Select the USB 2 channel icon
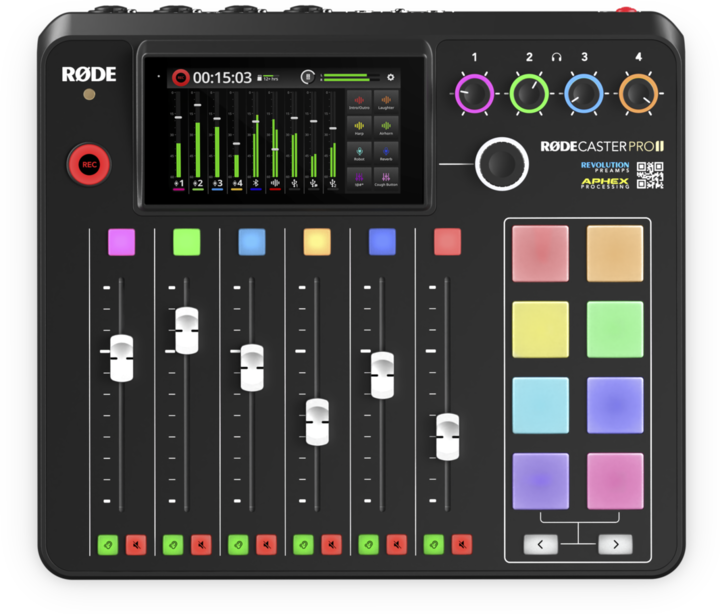Screen dimensions: 720x614 click(x=333, y=184)
